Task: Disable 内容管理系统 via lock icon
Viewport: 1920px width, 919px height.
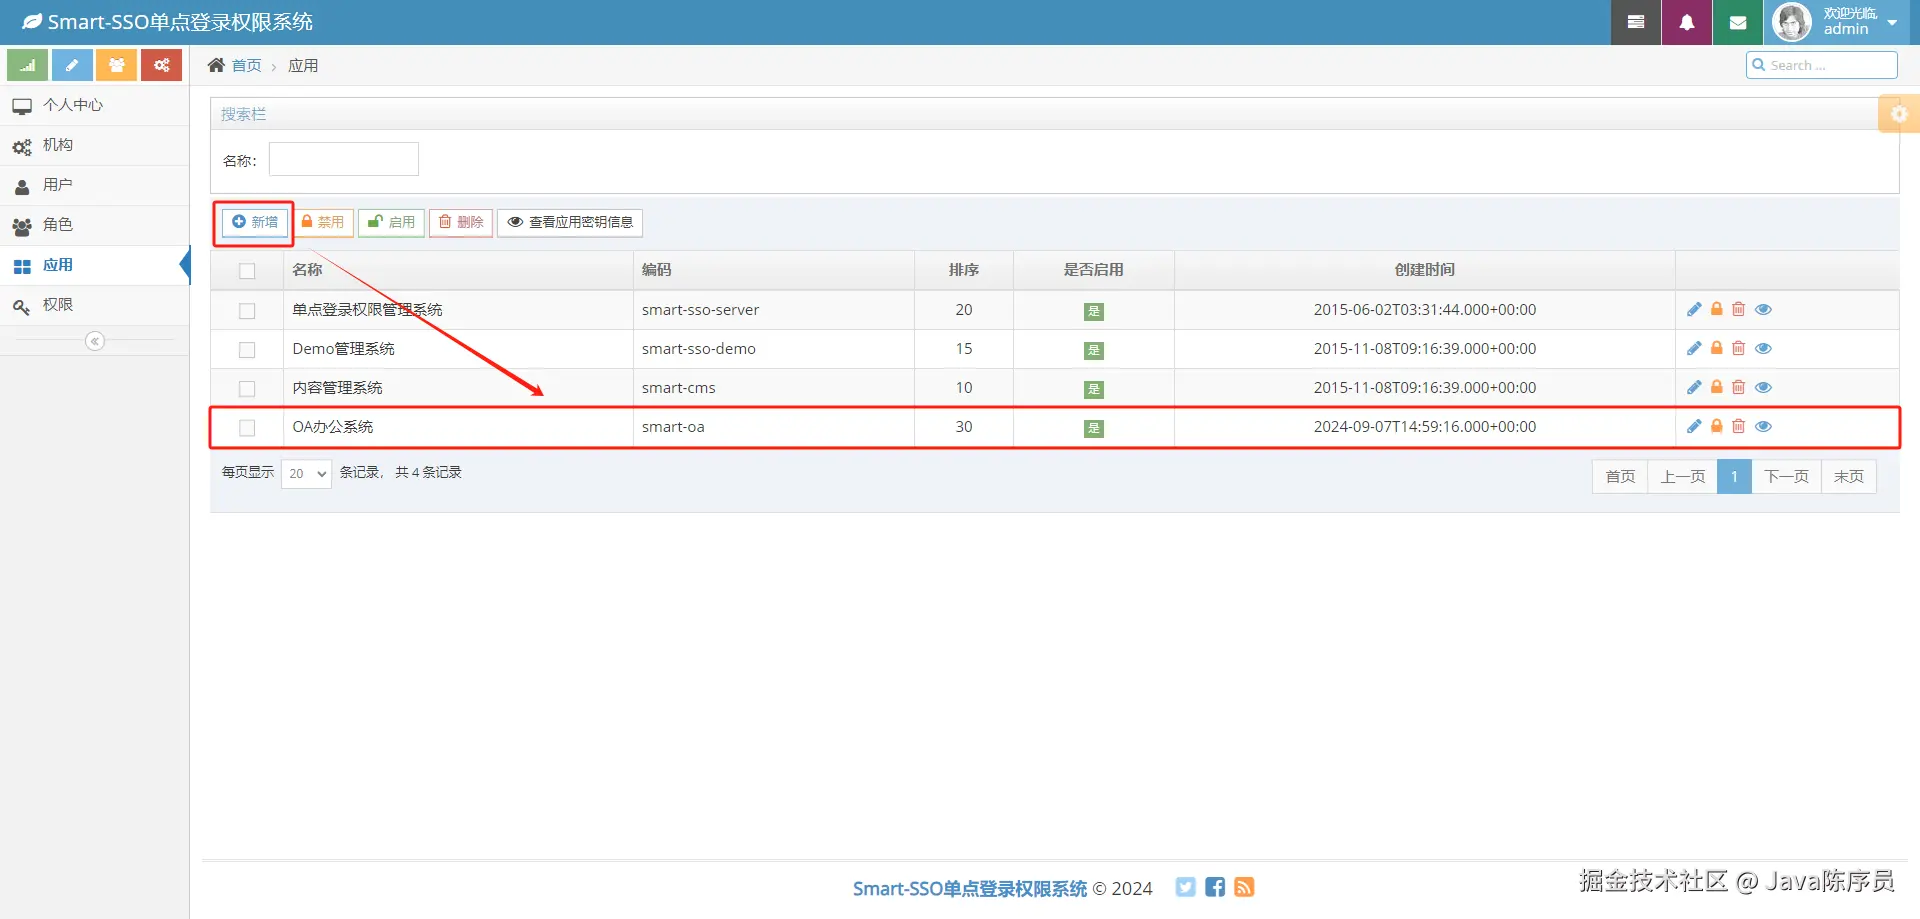Action: pyautogui.click(x=1717, y=387)
